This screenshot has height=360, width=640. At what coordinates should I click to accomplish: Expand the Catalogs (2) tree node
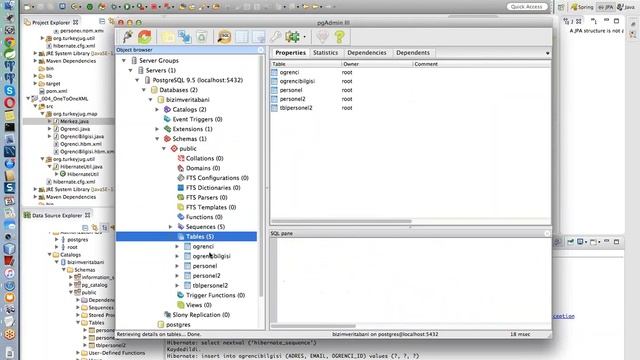[157, 109]
